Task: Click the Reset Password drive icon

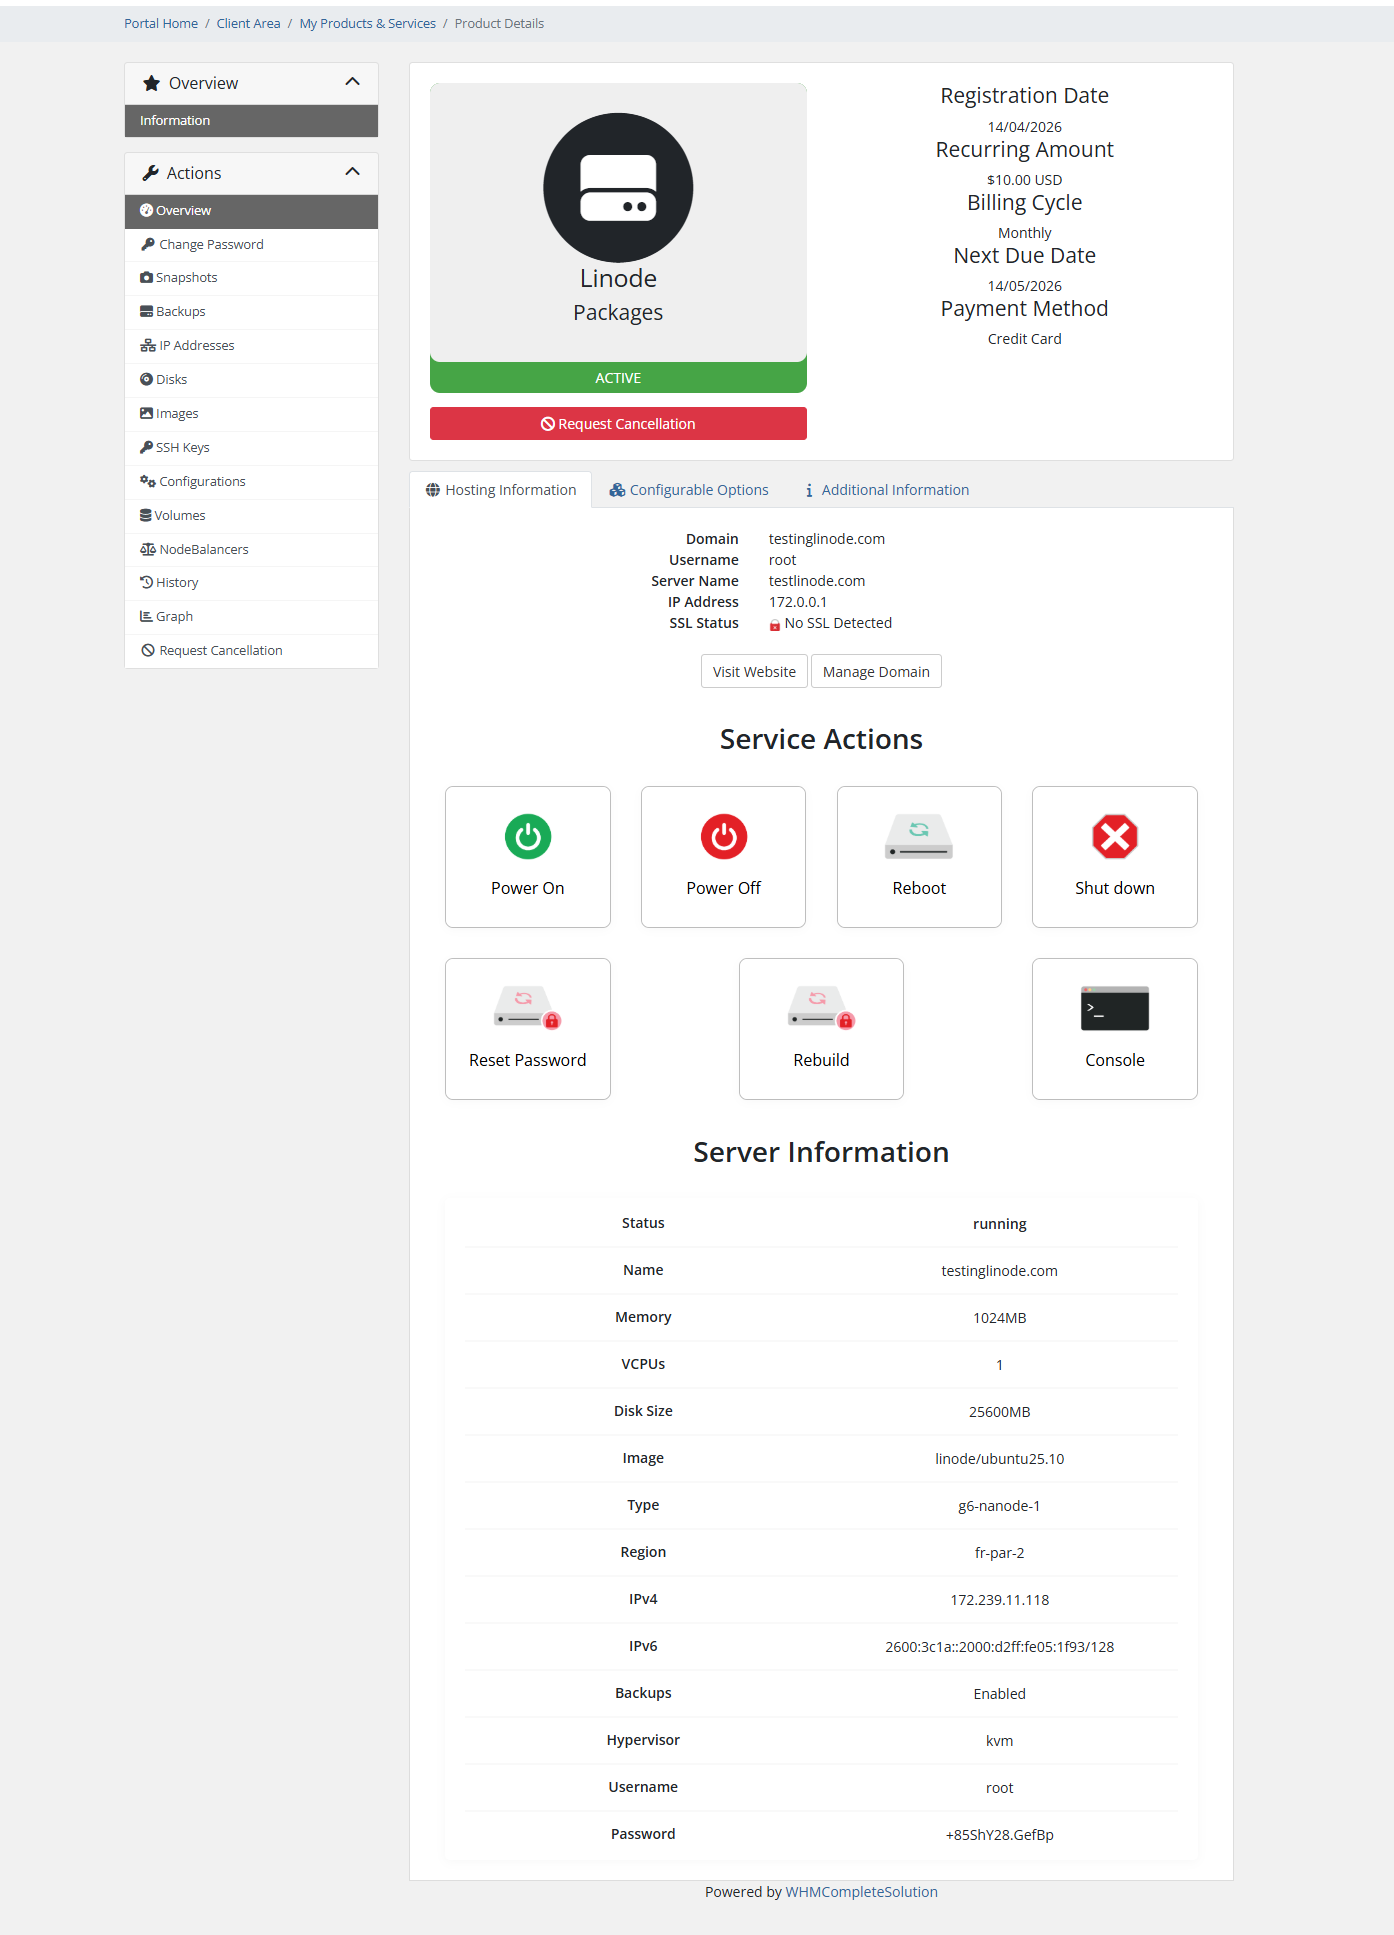Action: [527, 1009]
